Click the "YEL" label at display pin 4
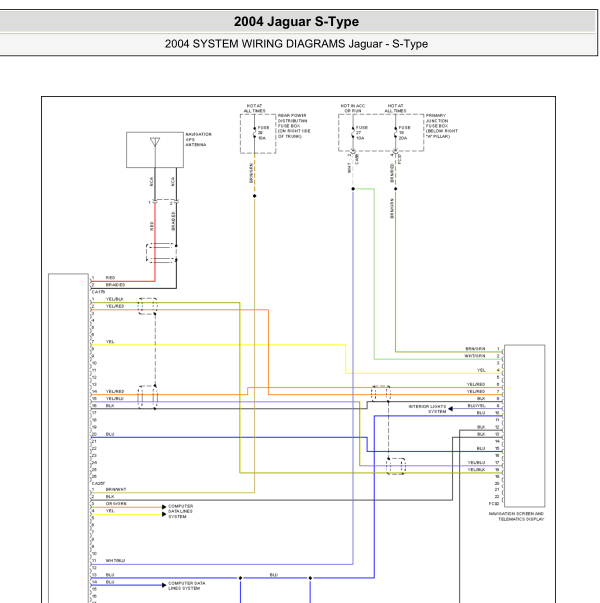Viewport: 600px width, 603px height. pyautogui.click(x=481, y=370)
